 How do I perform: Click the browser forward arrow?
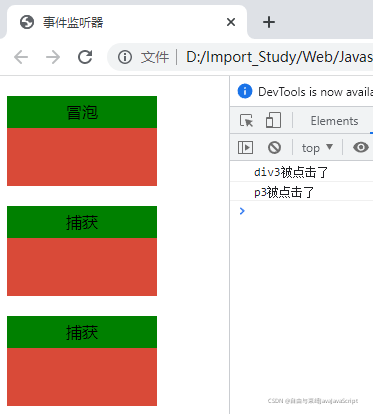[53, 57]
